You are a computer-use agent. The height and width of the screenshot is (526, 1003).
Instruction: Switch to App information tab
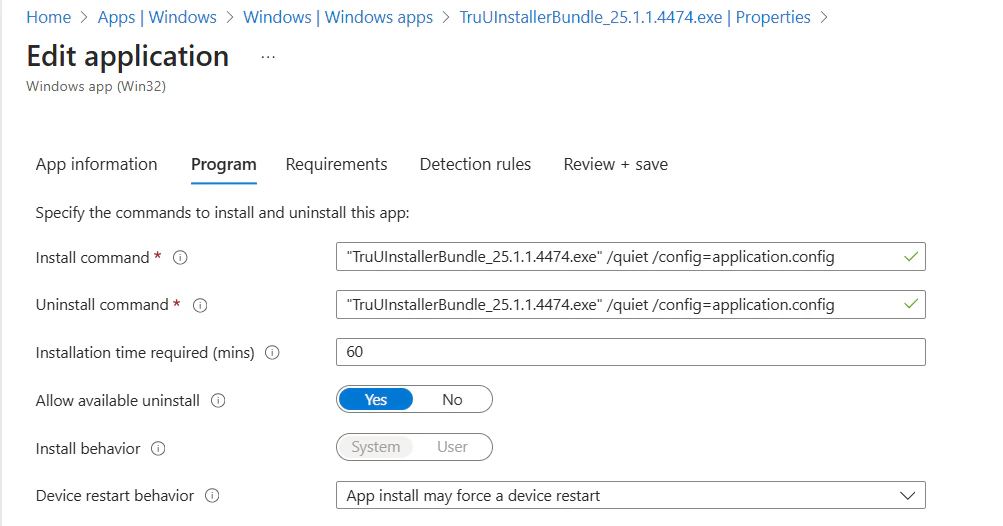click(x=97, y=164)
